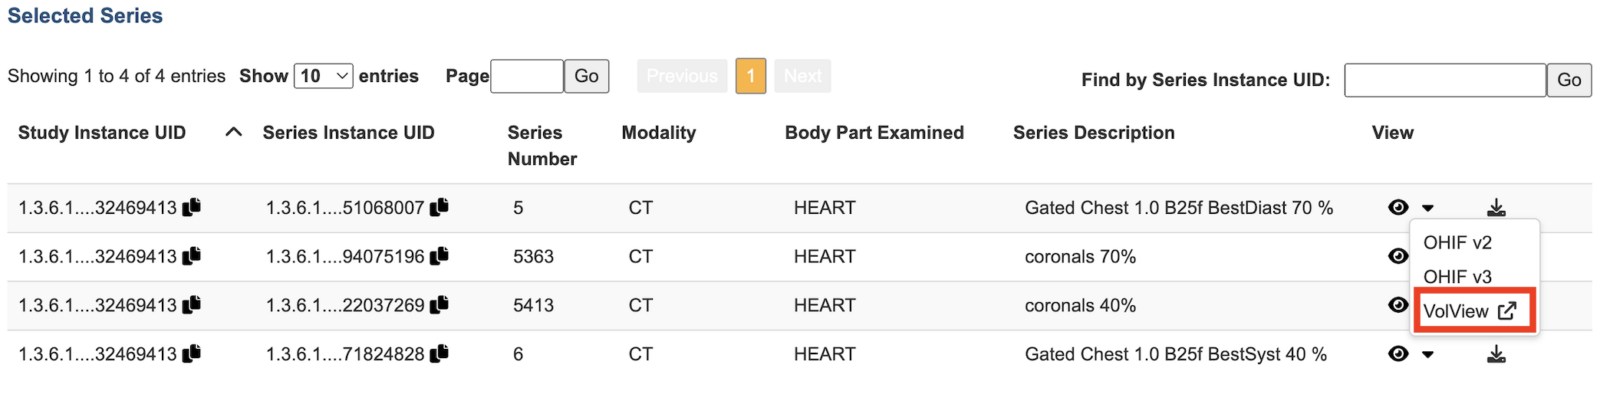Copy Series Instance UID ending 22037269
Screen dimensions: 1600x411
pyautogui.click(x=439, y=305)
